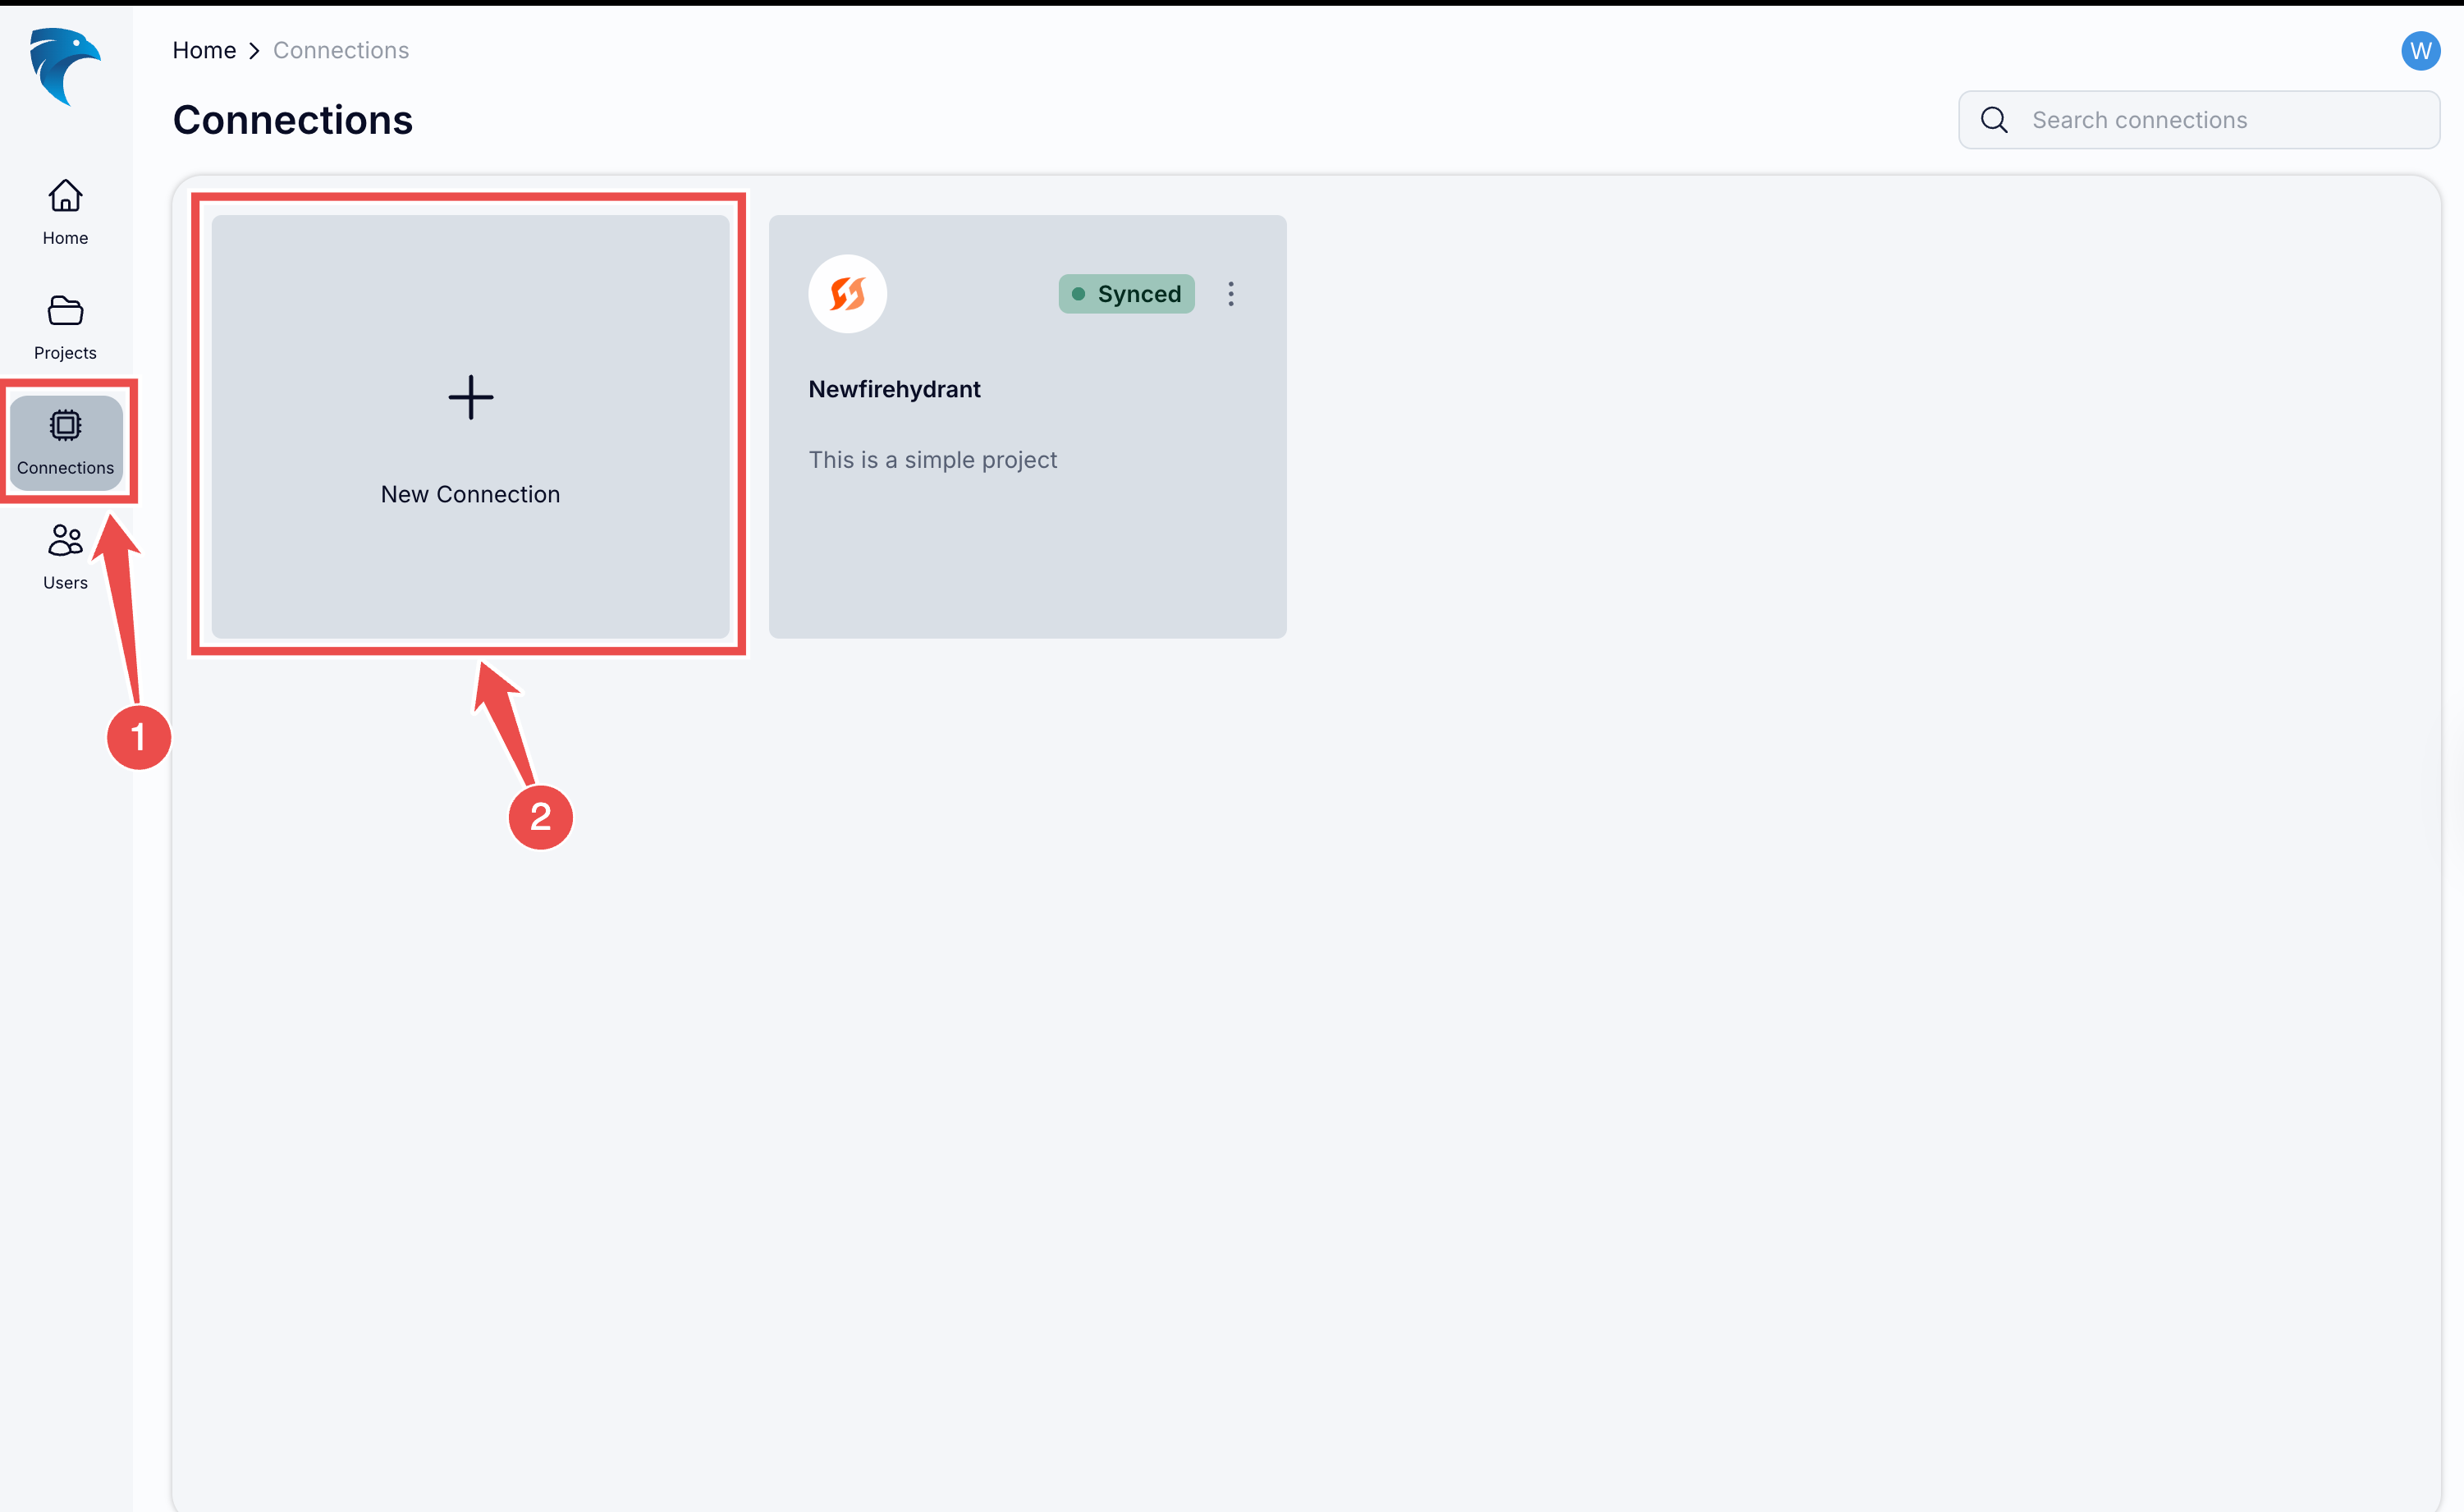Open the Users icon in sidebar
Screen dimensions: 2464x1512
(x=65, y=541)
